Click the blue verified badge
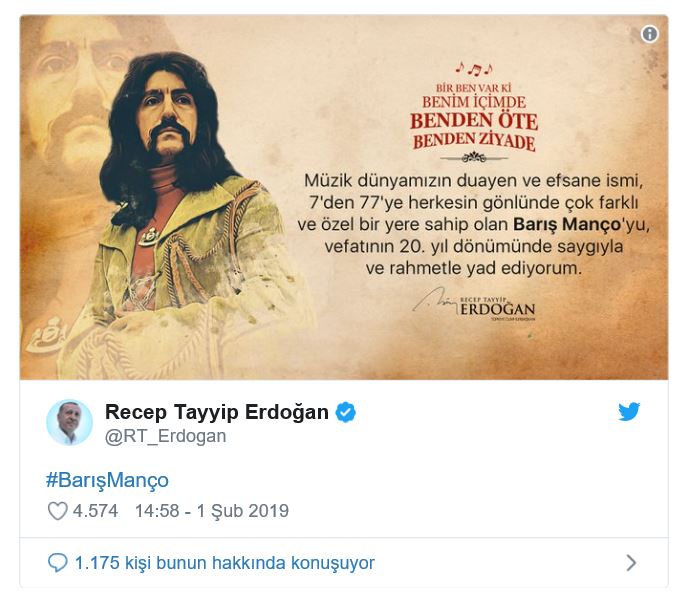 click(x=346, y=412)
